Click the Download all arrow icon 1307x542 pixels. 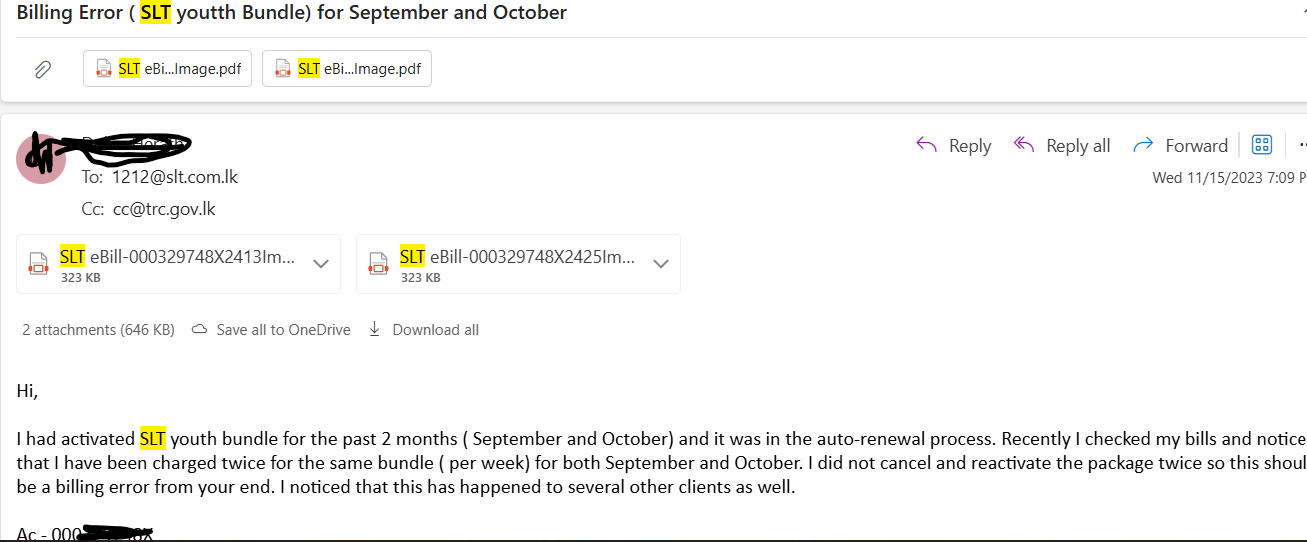(x=375, y=329)
